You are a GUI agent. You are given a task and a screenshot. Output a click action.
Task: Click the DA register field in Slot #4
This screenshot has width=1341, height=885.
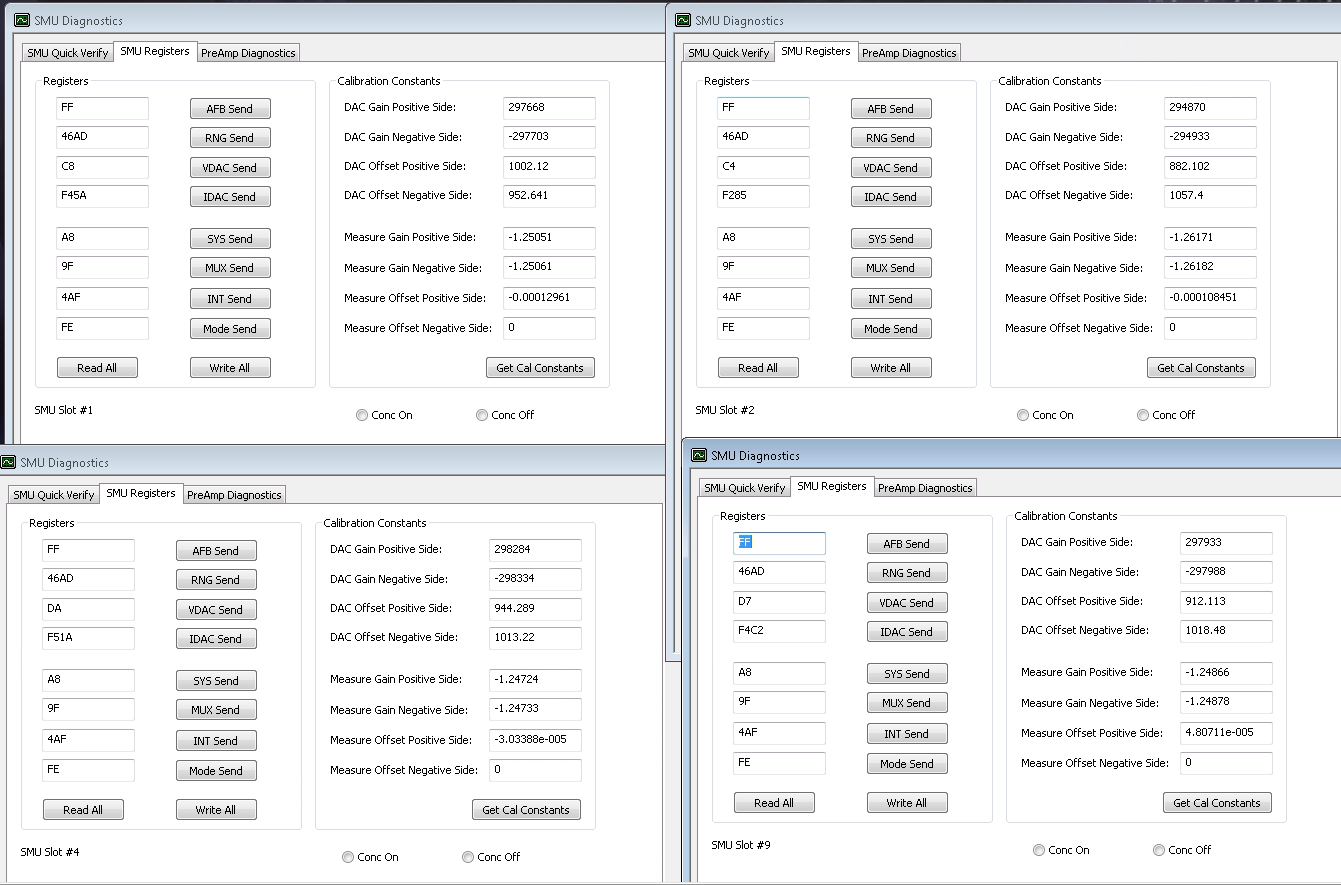pyautogui.click(x=89, y=609)
